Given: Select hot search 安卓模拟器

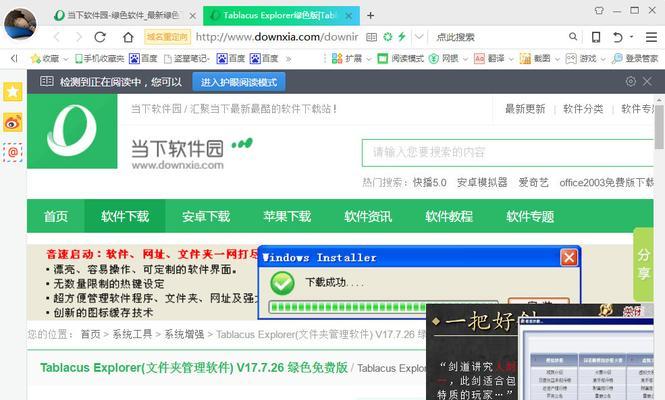Looking at the screenshot, I should tap(482, 183).
